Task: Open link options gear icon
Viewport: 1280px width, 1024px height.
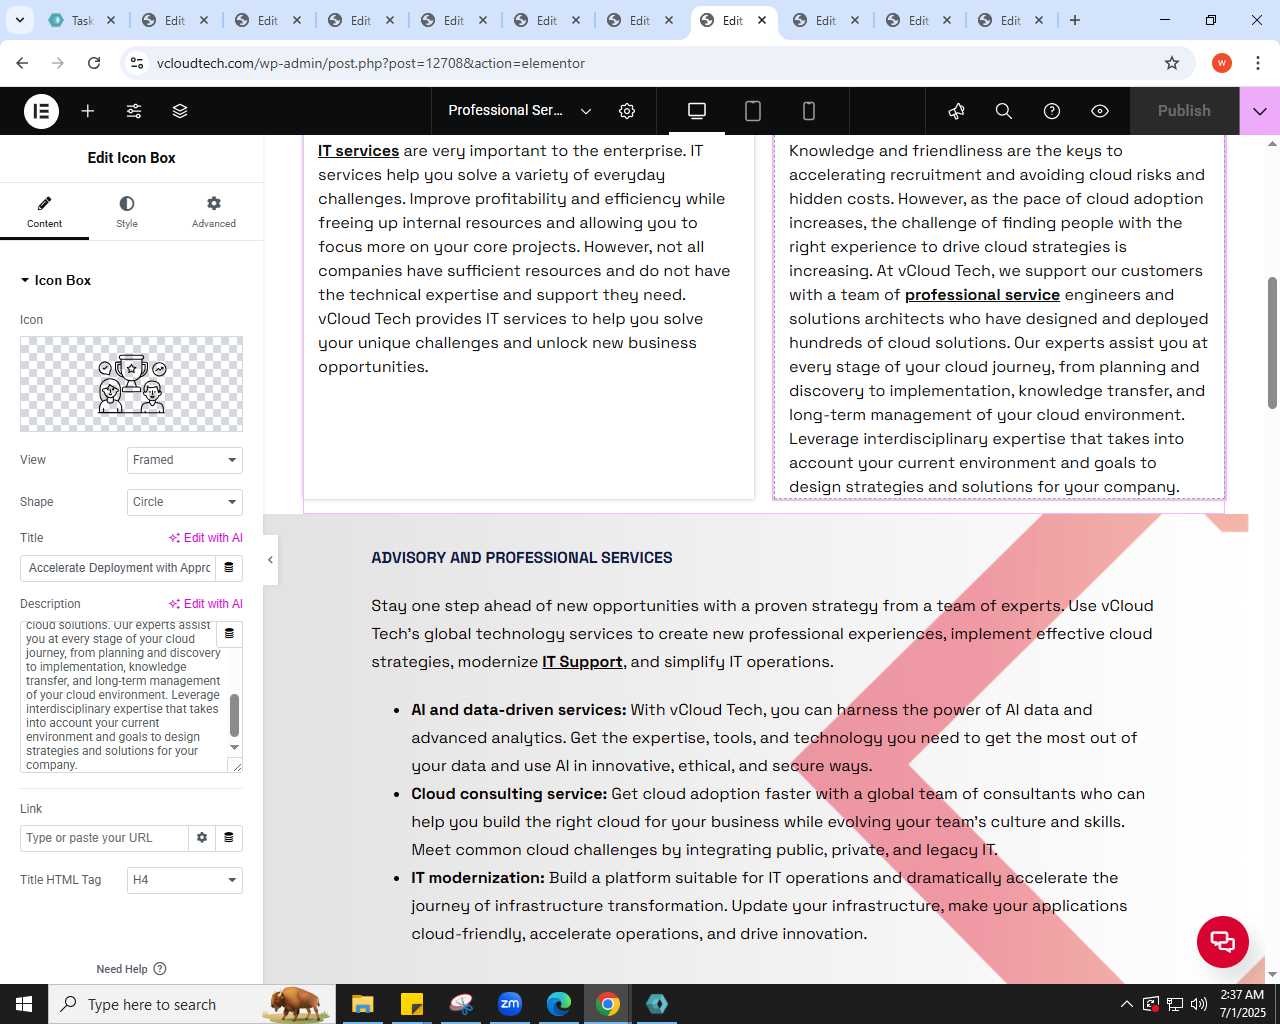Action: tap(202, 838)
